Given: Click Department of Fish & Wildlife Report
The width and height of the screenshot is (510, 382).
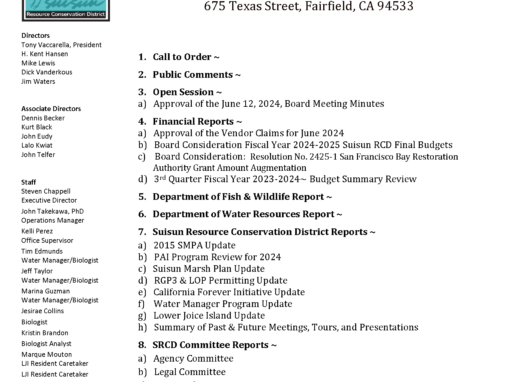Looking at the screenshot, I should [242, 197].
